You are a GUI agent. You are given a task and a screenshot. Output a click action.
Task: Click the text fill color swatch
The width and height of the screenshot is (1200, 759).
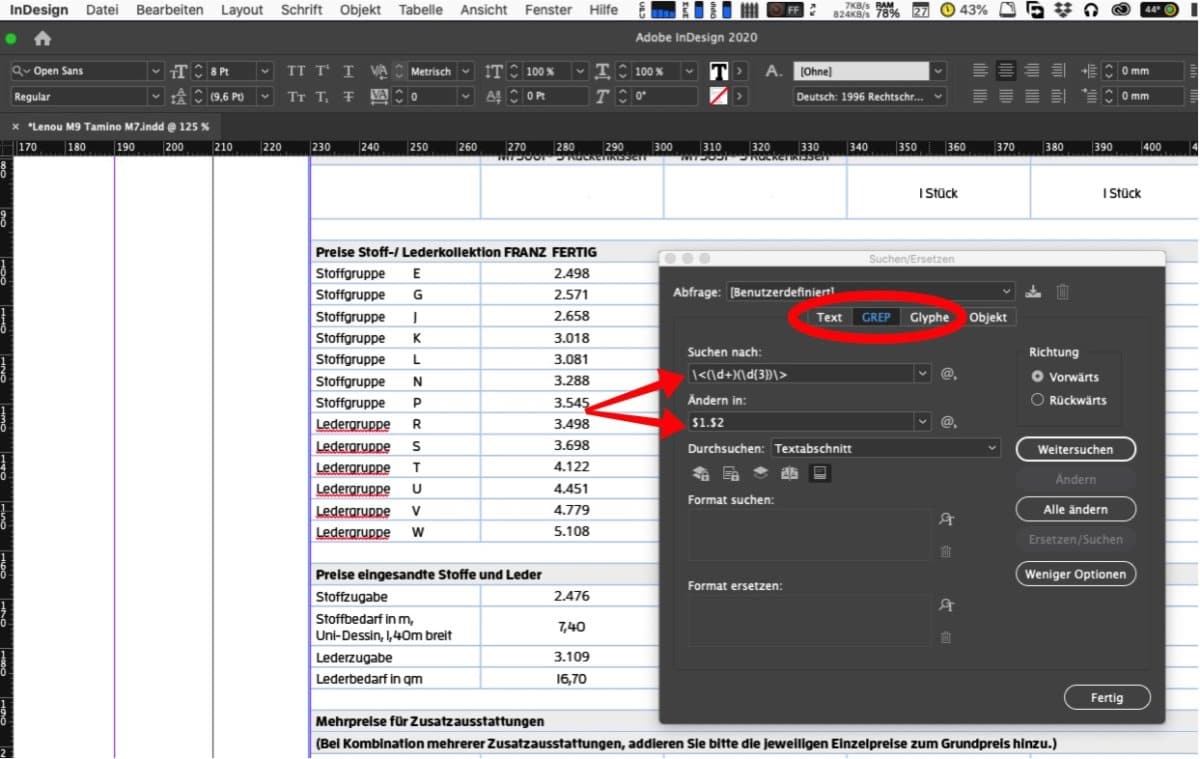coord(718,72)
